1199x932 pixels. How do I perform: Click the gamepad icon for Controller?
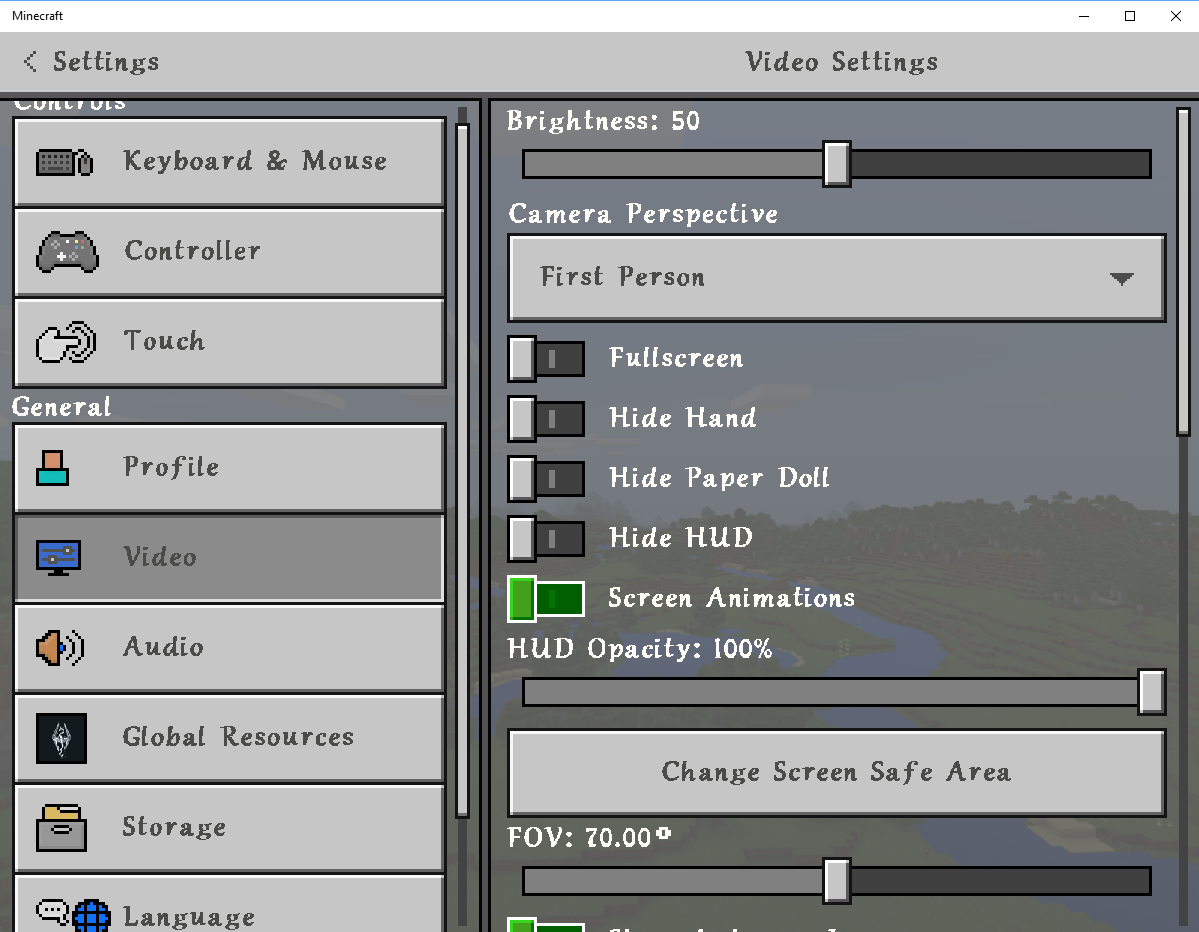[x=67, y=252]
